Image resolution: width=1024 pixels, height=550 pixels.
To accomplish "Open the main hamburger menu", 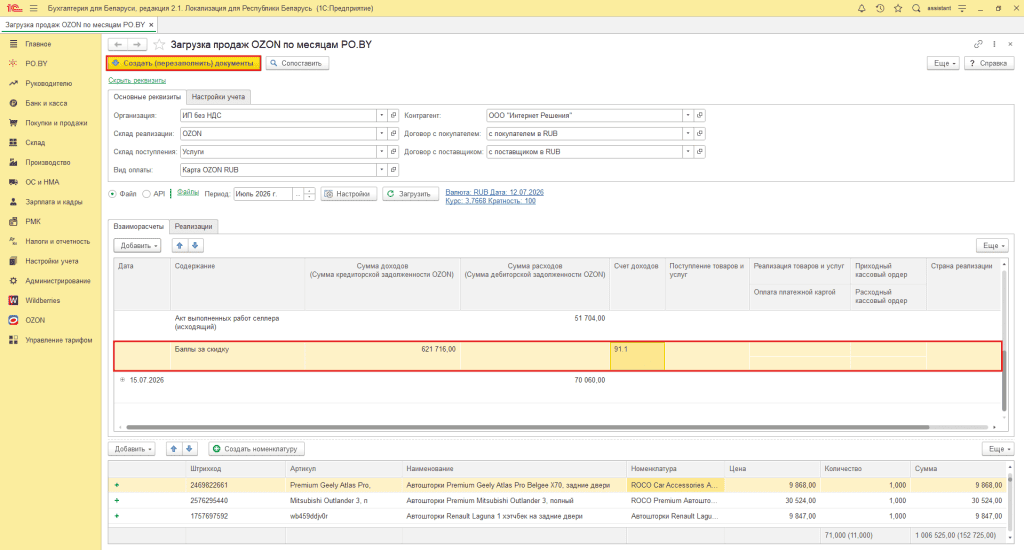I will 33,8.
